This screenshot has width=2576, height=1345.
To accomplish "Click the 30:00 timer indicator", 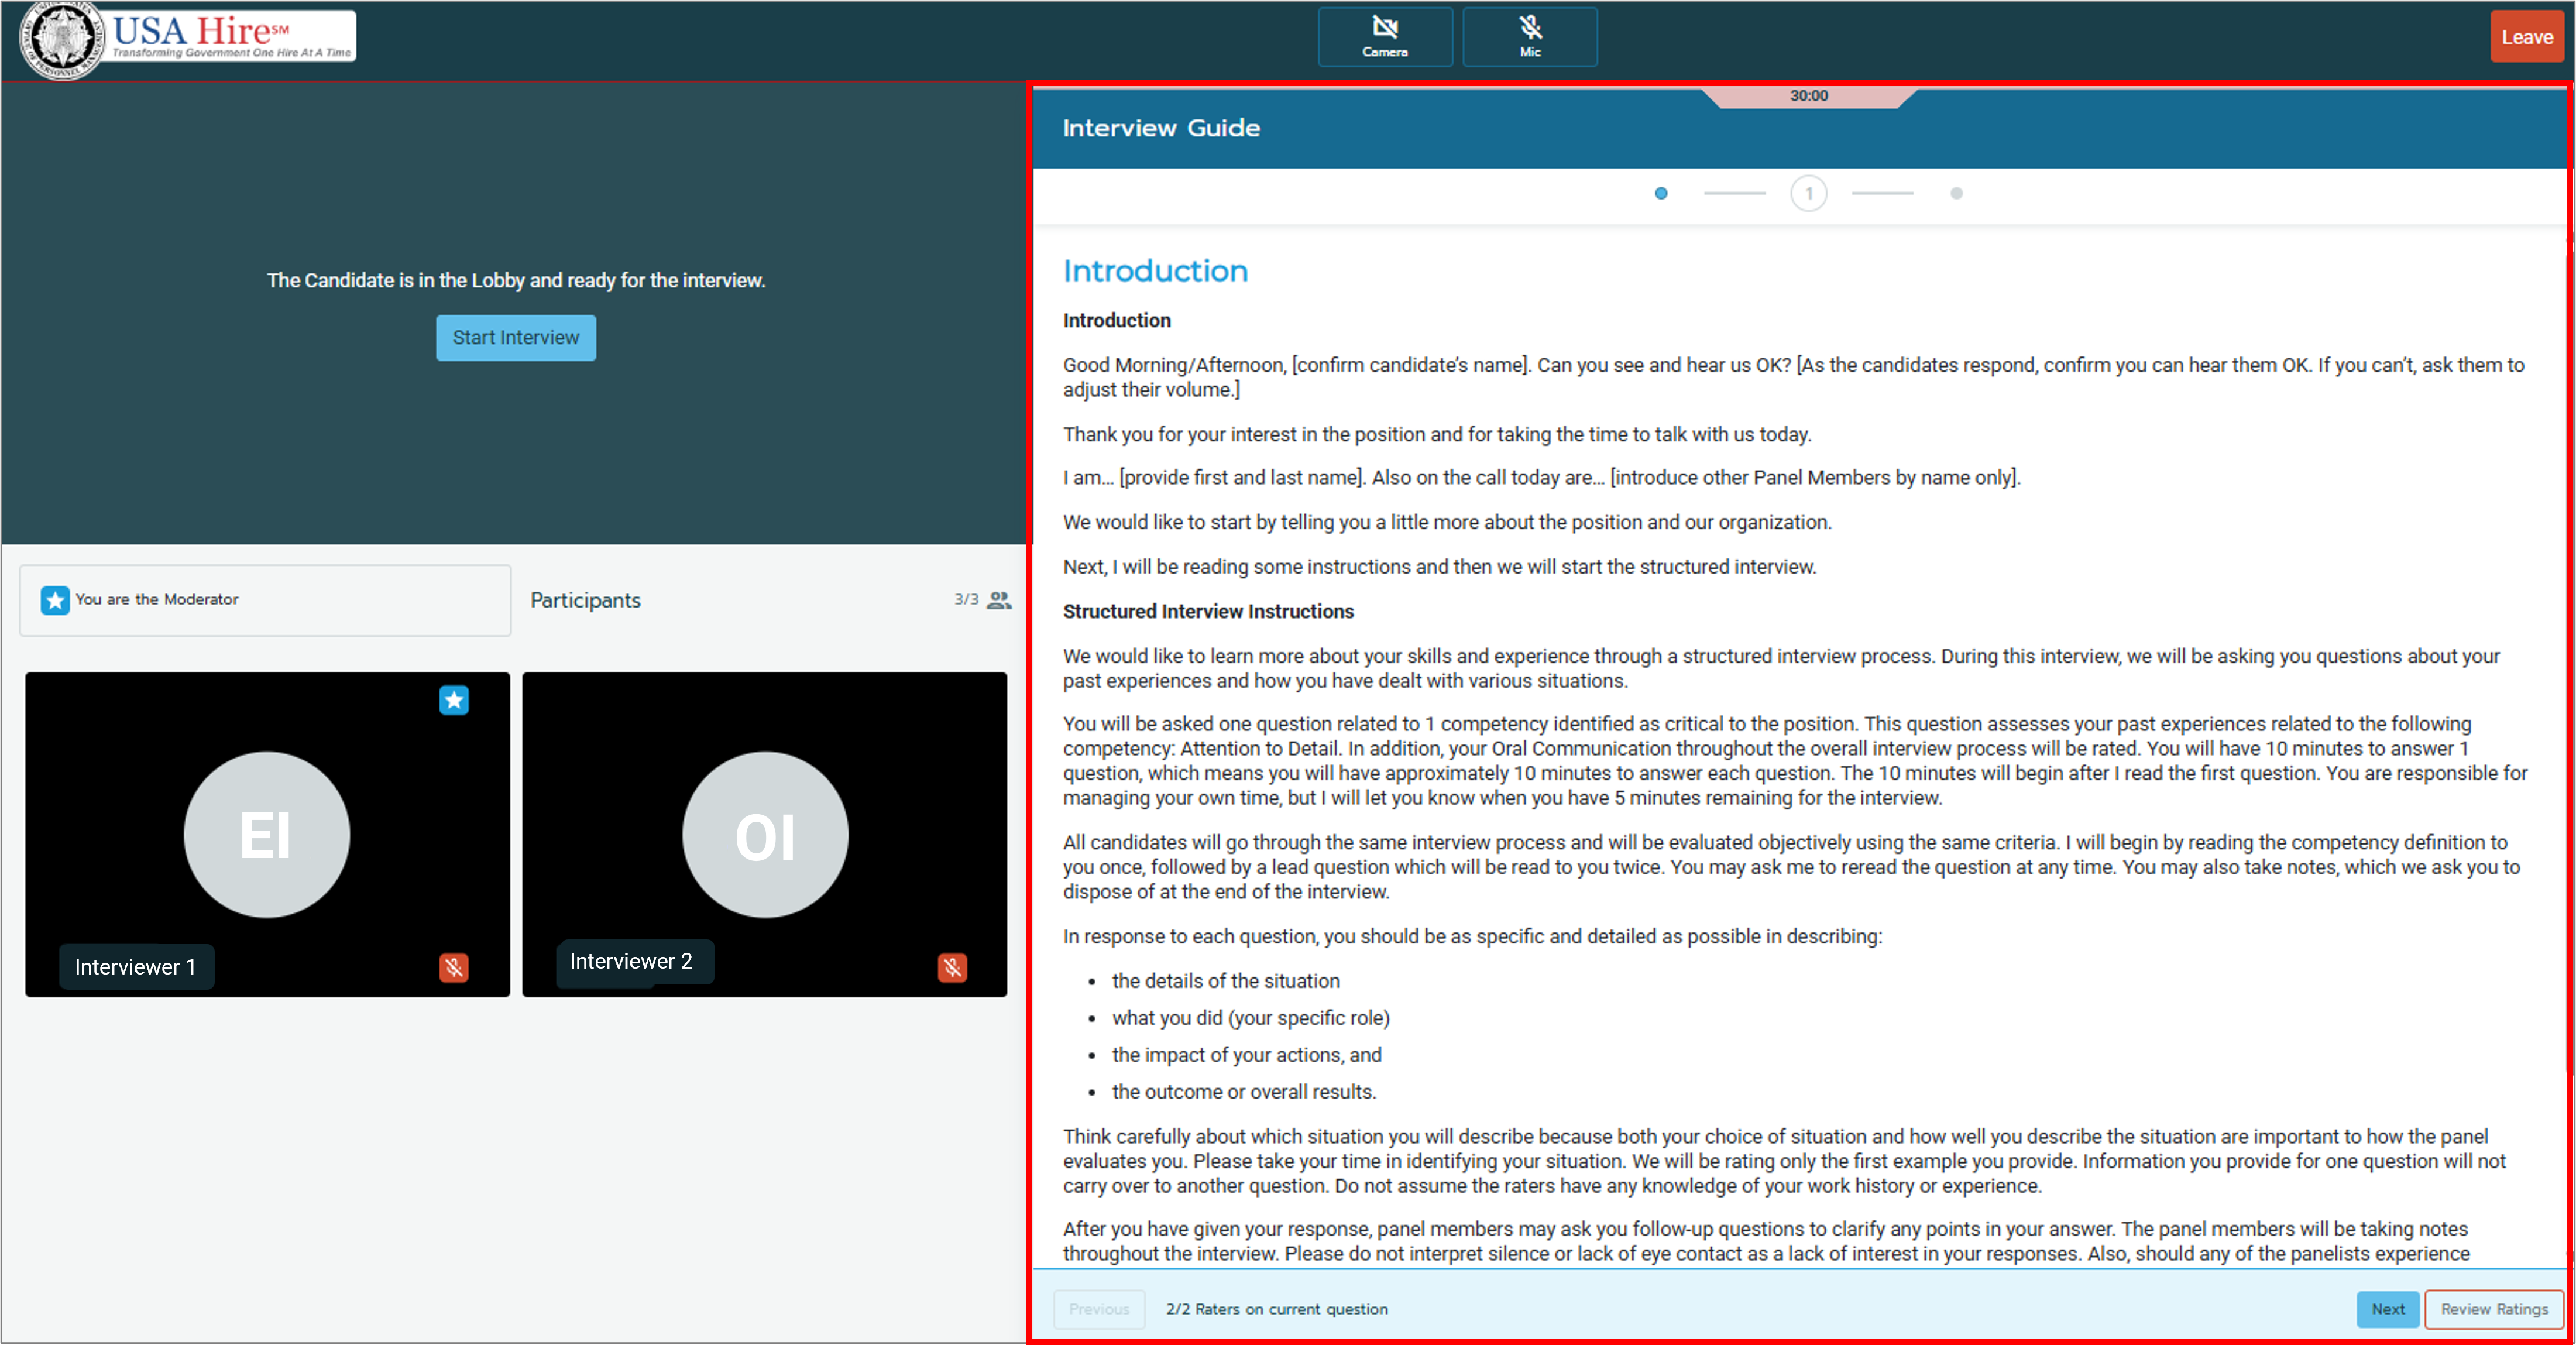I will [1808, 96].
